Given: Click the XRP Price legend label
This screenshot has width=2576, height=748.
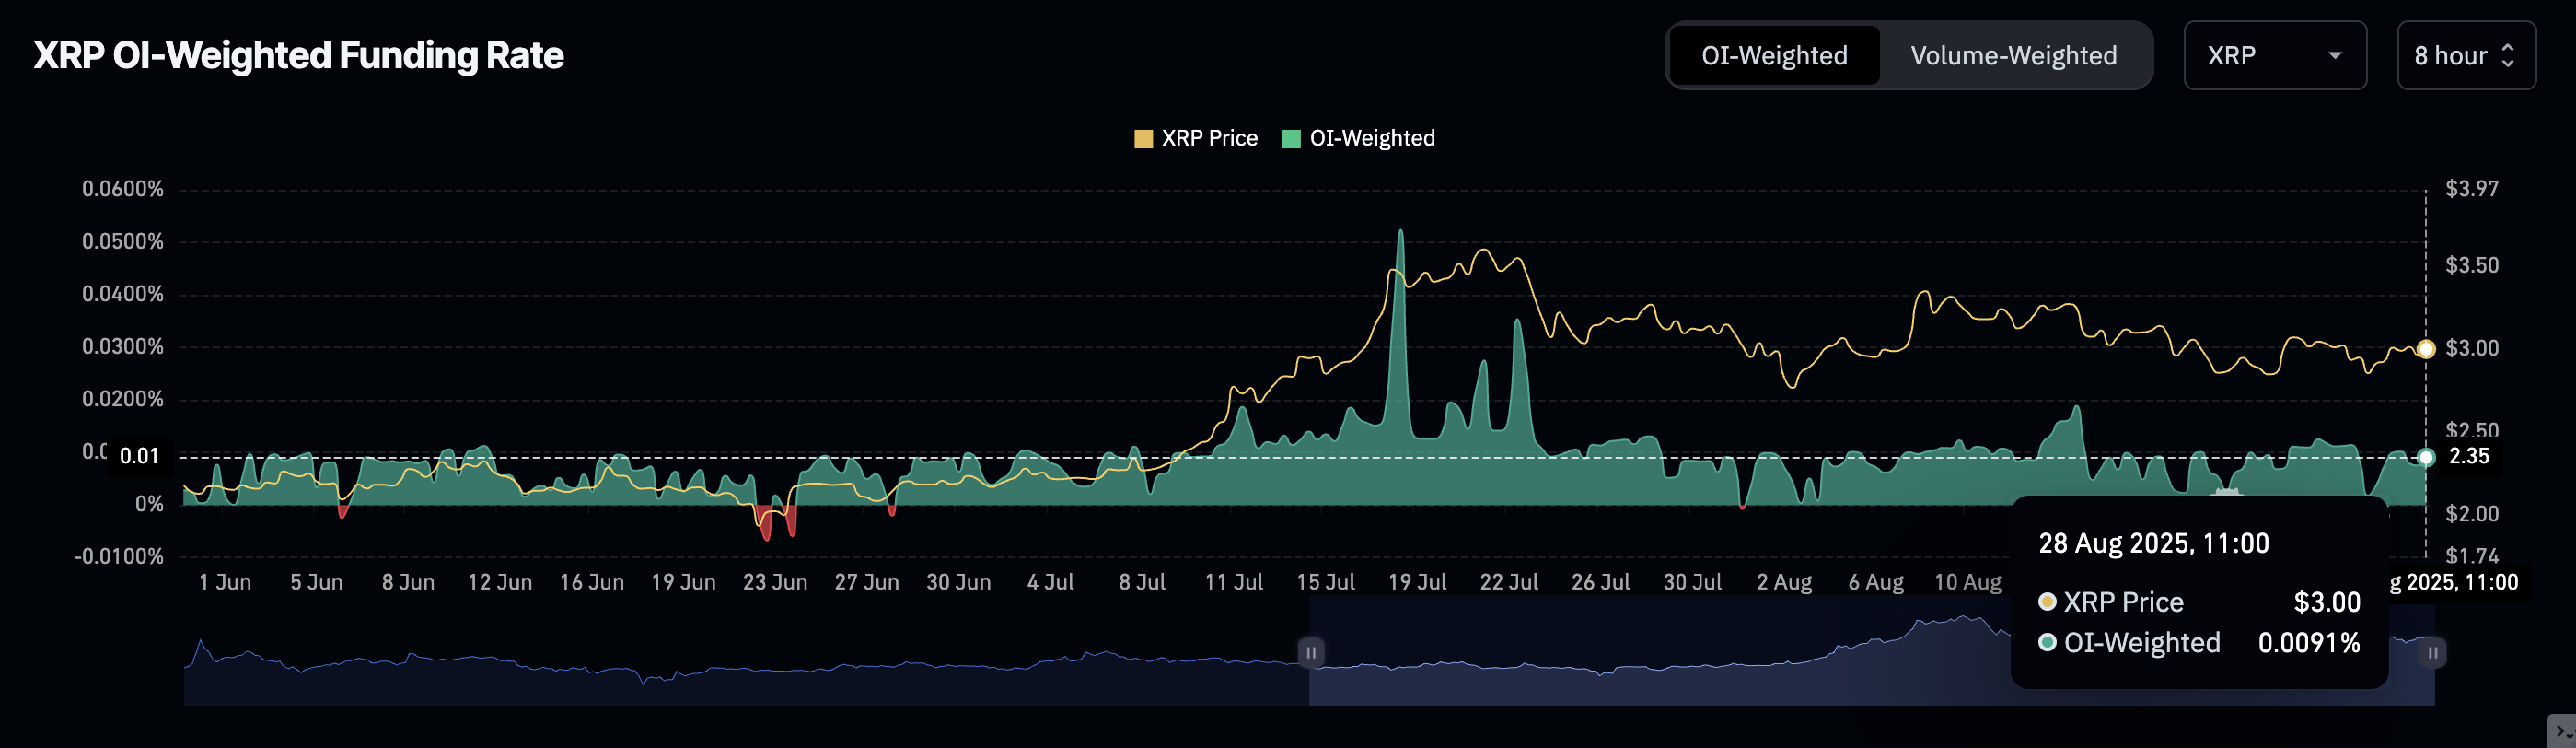Looking at the screenshot, I should click(1209, 139).
